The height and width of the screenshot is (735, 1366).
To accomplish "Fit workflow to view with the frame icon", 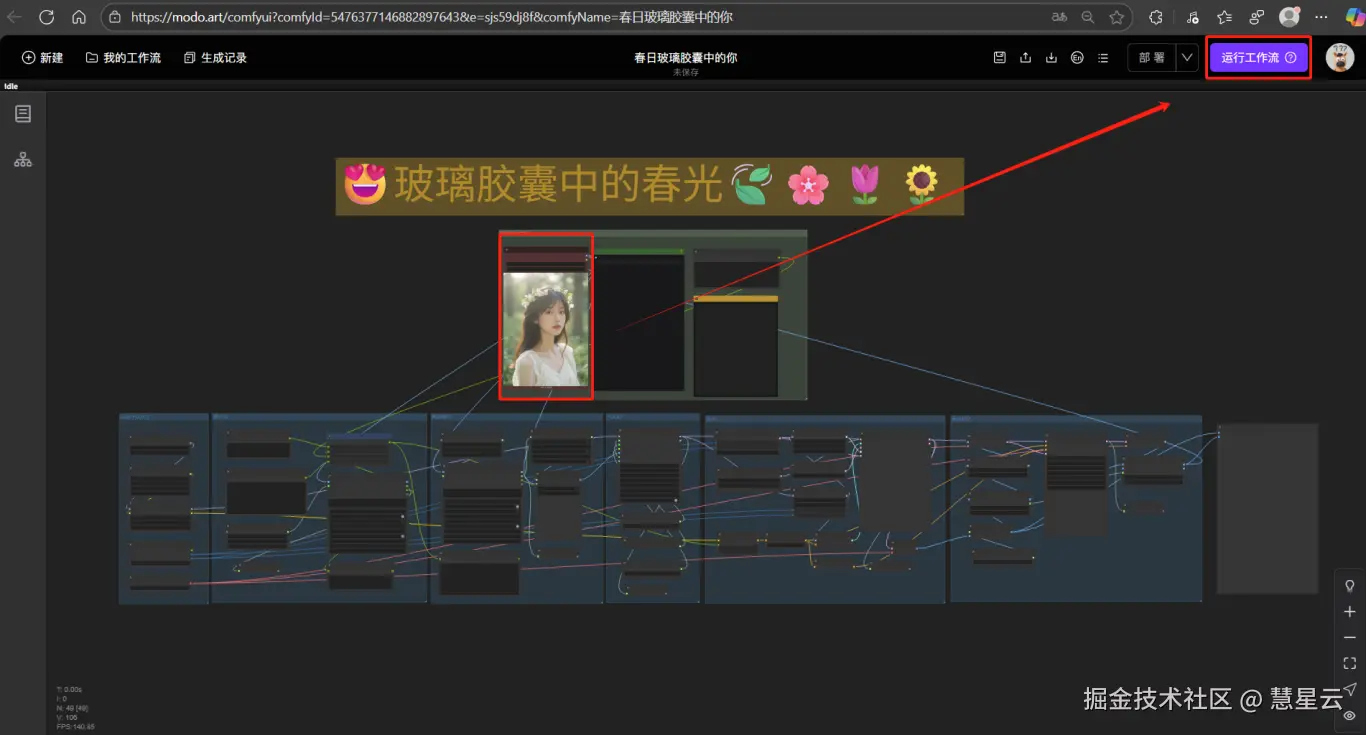I will click(x=1350, y=663).
